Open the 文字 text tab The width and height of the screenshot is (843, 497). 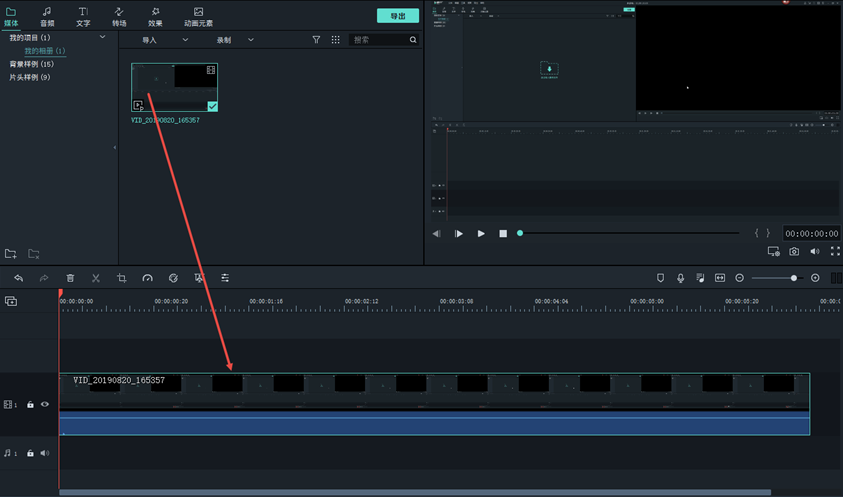(x=83, y=17)
